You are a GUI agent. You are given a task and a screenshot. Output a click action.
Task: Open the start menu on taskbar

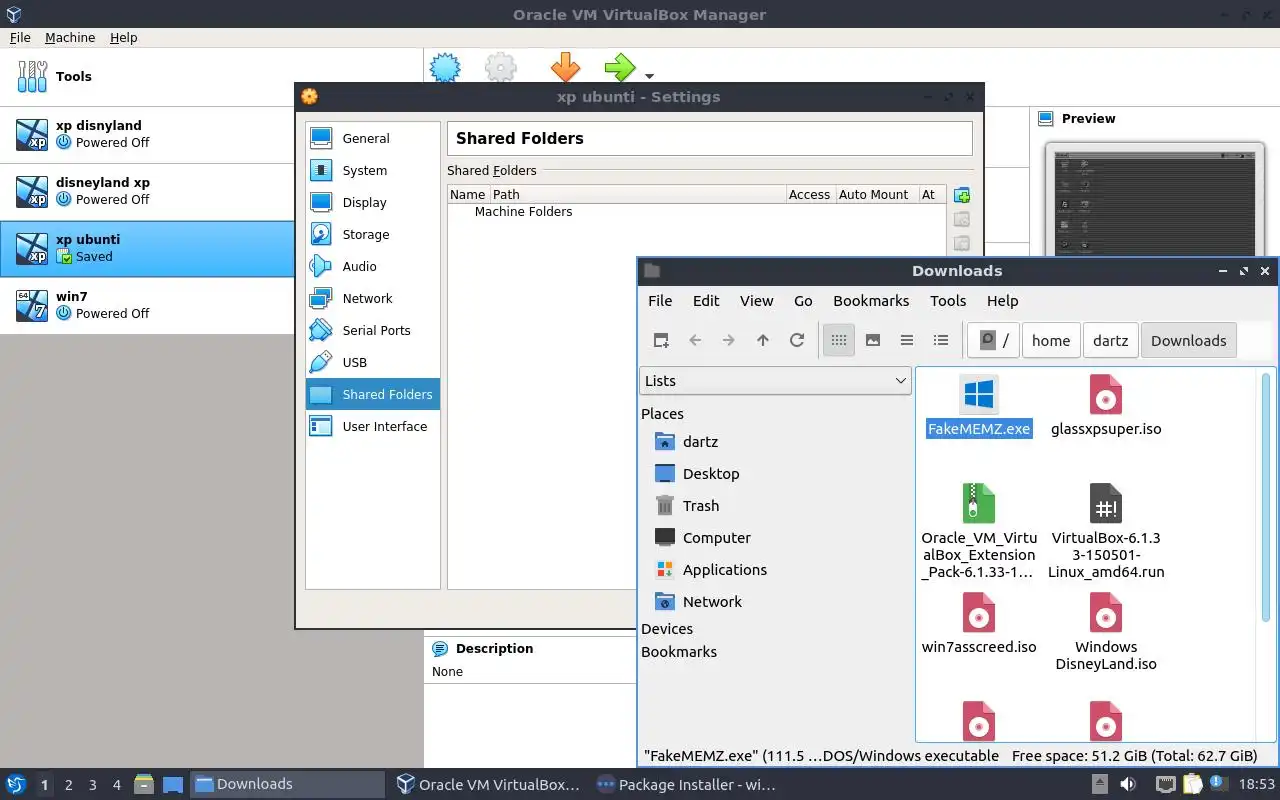(16, 785)
